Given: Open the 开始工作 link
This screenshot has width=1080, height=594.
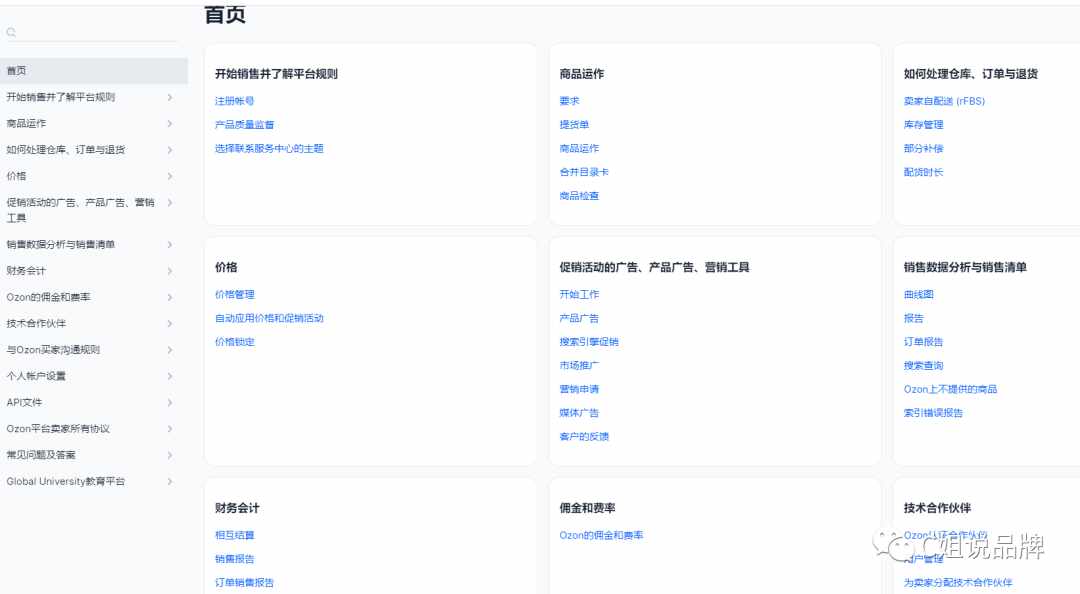Looking at the screenshot, I should click(x=579, y=294).
